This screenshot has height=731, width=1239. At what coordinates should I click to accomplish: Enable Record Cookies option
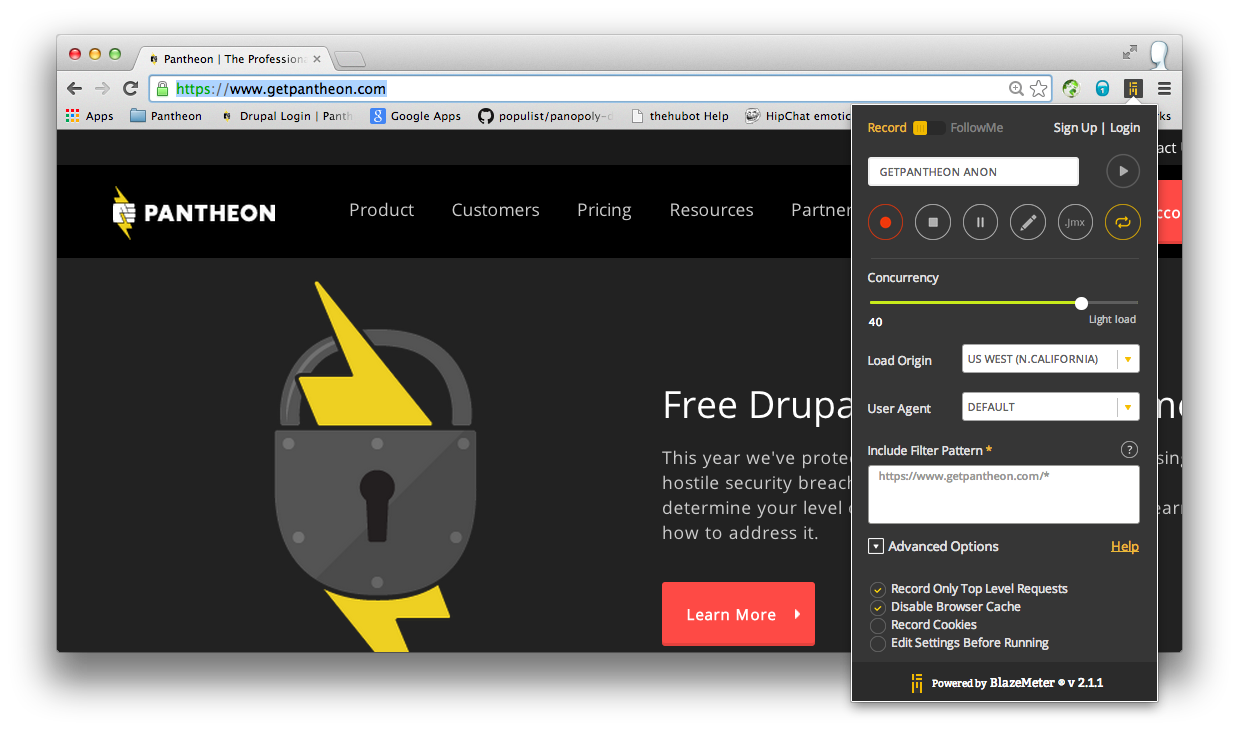coord(878,626)
